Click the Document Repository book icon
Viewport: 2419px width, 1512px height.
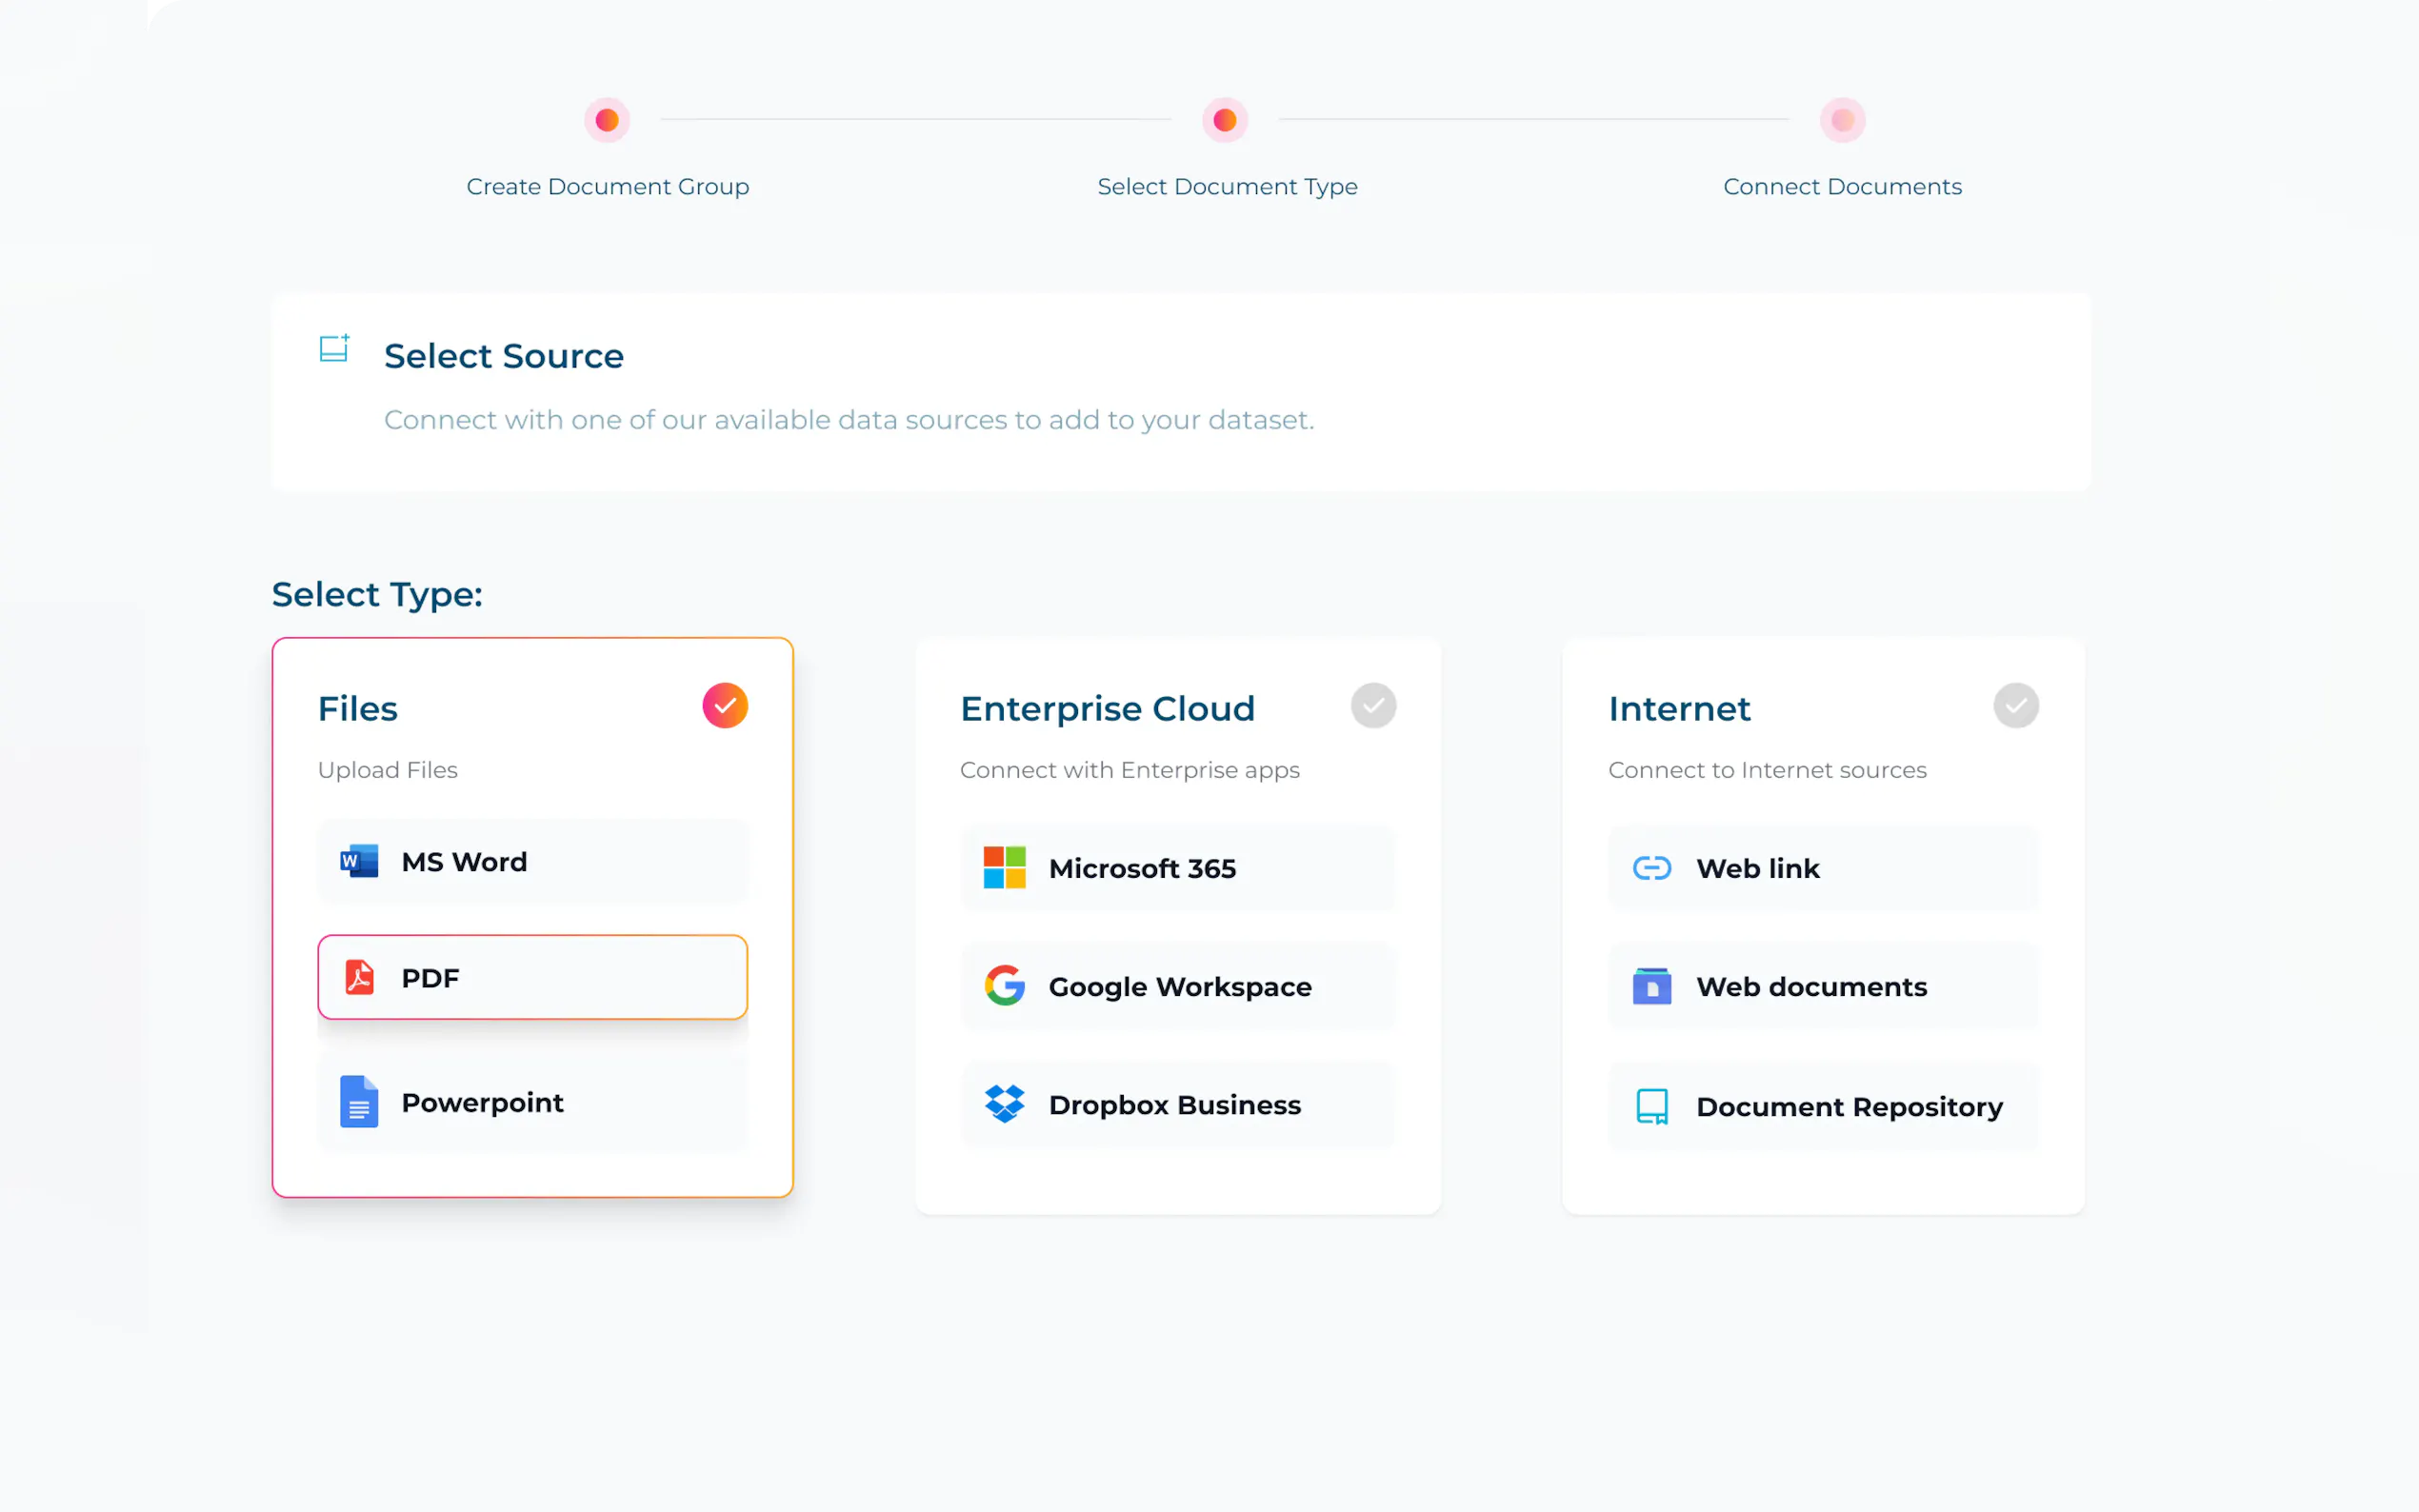click(1651, 1106)
